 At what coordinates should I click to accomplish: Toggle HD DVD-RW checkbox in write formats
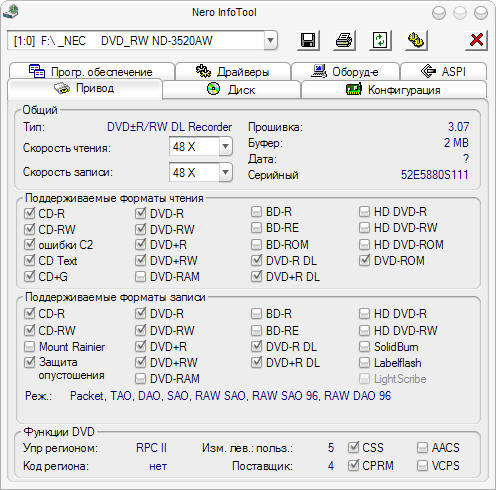(364, 330)
